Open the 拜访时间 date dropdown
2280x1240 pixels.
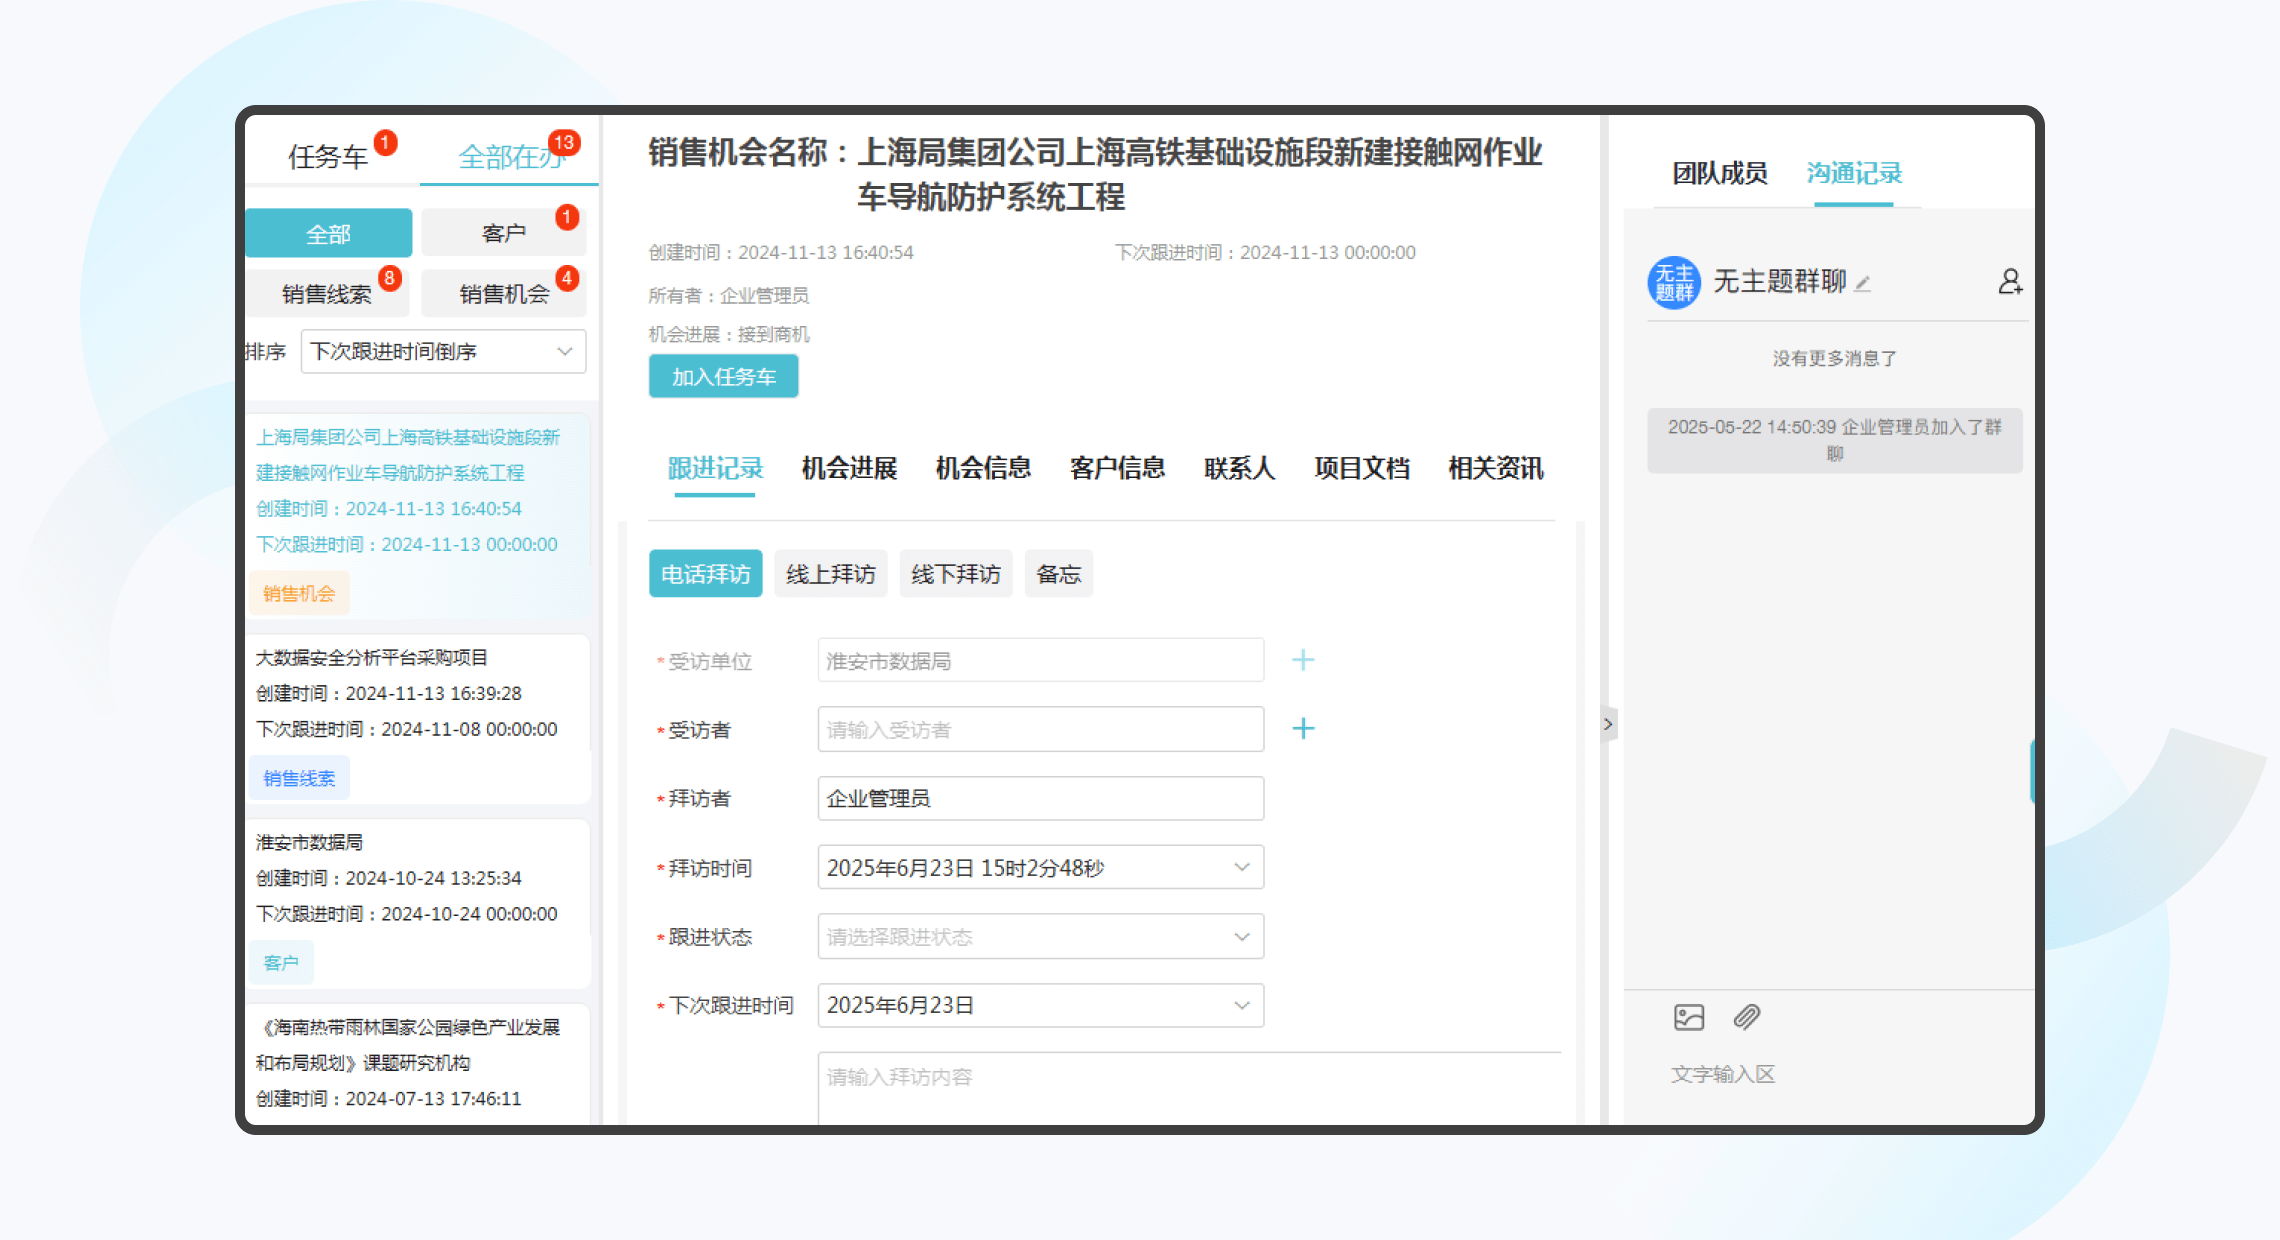[x=1041, y=868]
